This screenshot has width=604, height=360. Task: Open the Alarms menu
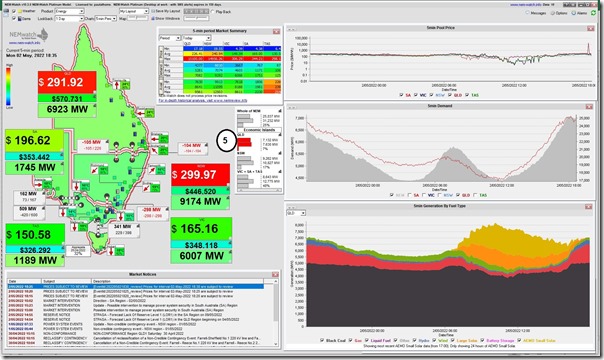pos(580,13)
